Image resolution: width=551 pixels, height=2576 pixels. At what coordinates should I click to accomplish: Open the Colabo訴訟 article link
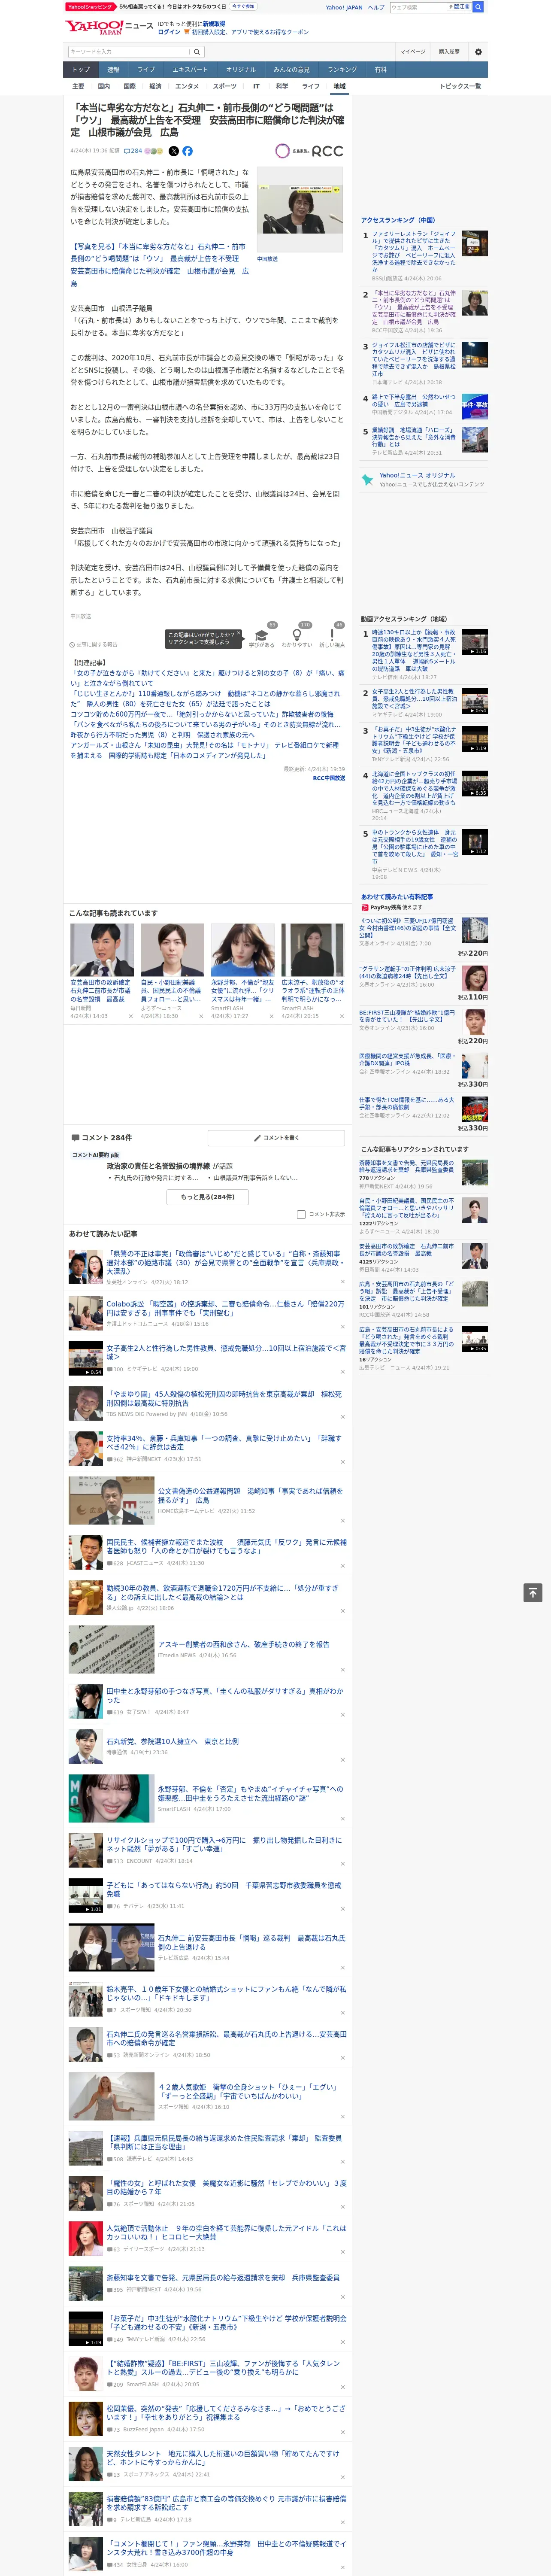coord(226,1308)
